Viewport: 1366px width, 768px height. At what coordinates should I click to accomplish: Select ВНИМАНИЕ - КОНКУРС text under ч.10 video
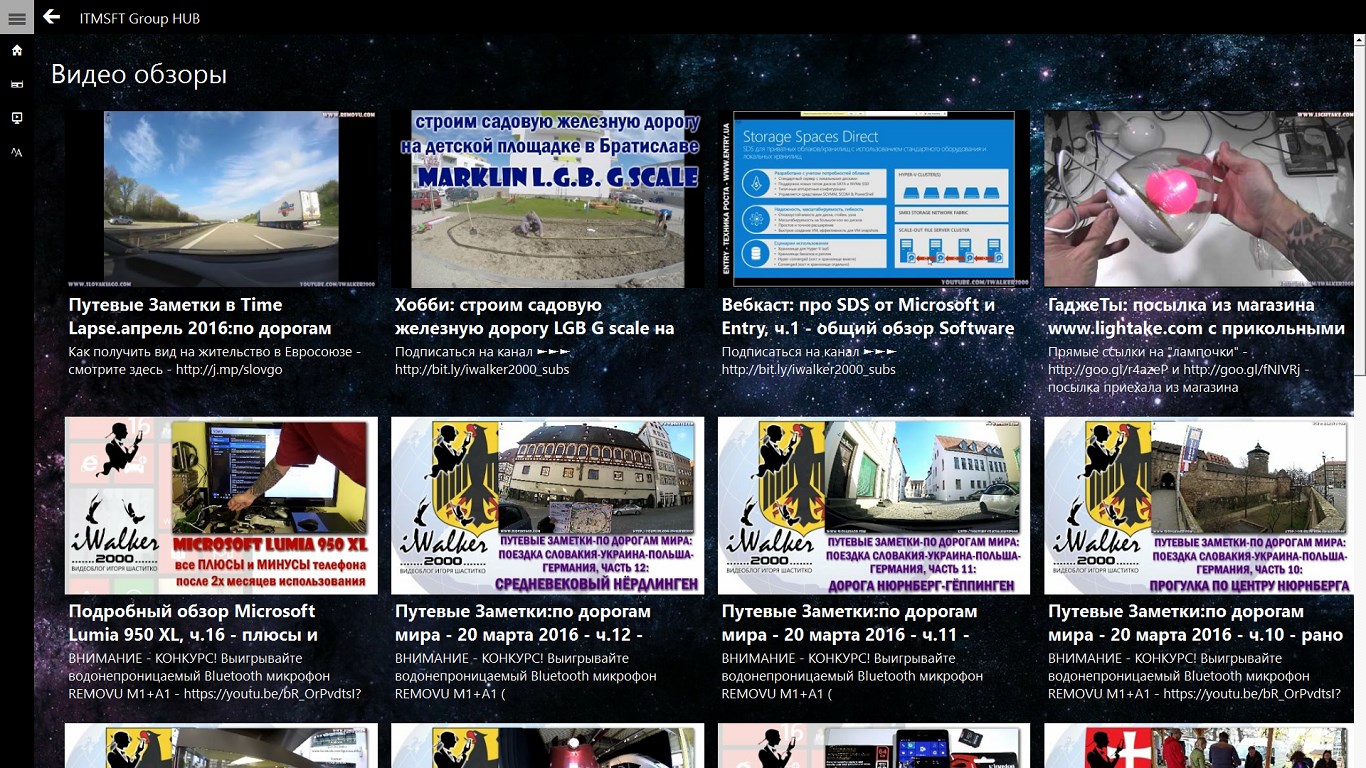pyautogui.click(x=1194, y=676)
